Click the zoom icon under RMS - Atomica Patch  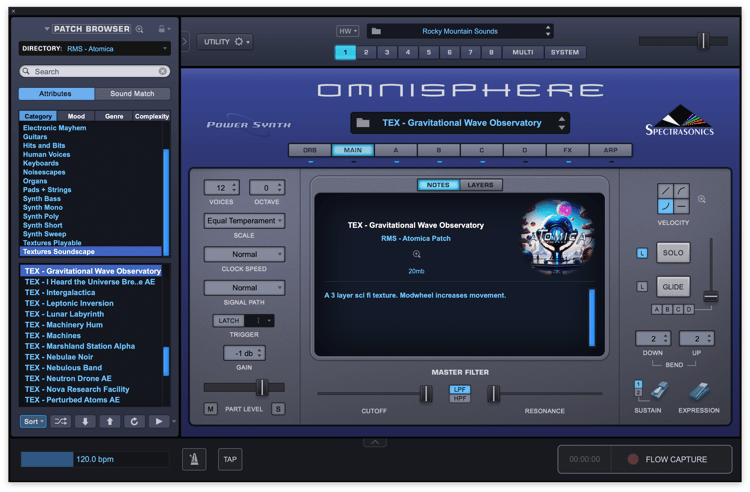click(417, 254)
